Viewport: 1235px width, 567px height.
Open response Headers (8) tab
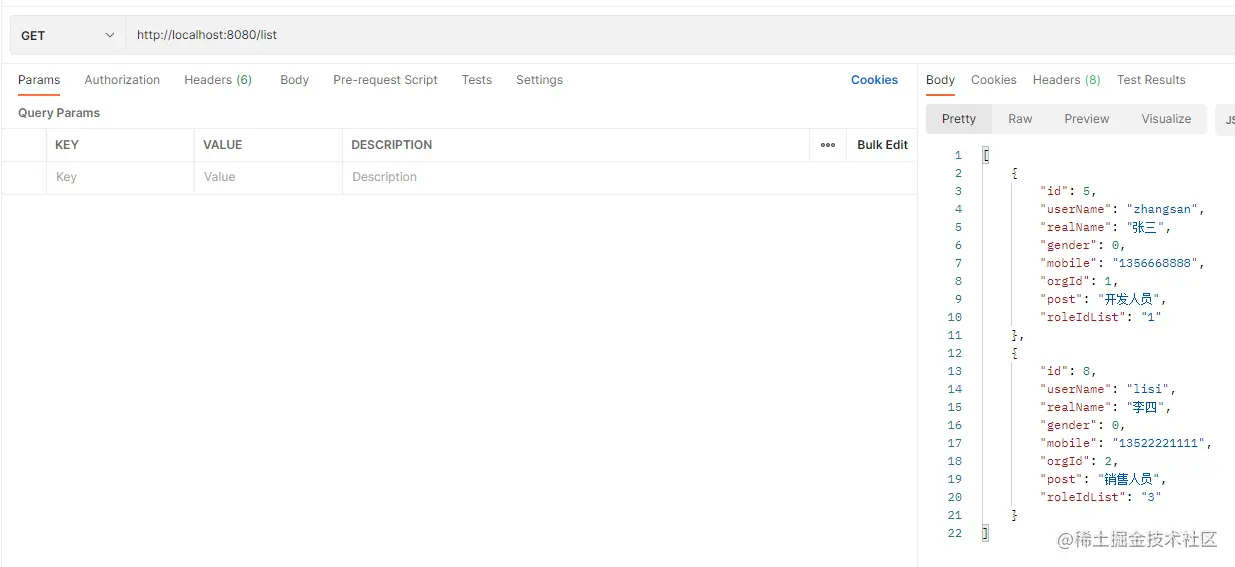[1066, 80]
